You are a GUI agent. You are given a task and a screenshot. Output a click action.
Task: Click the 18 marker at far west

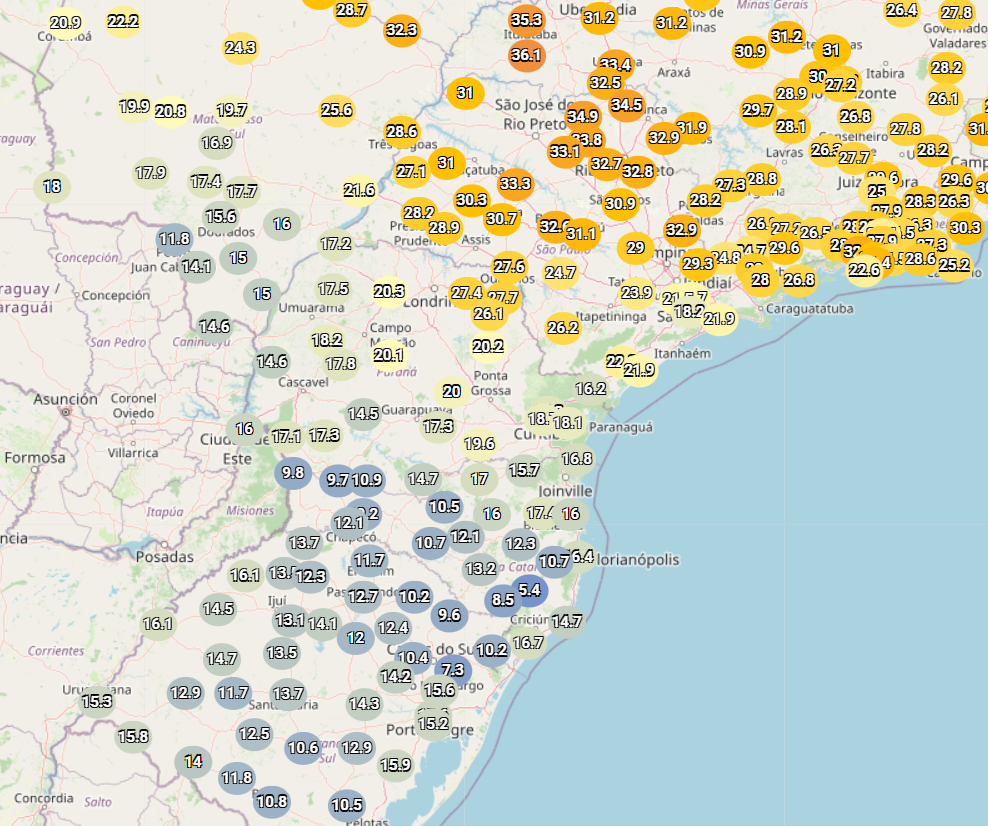tap(52, 187)
